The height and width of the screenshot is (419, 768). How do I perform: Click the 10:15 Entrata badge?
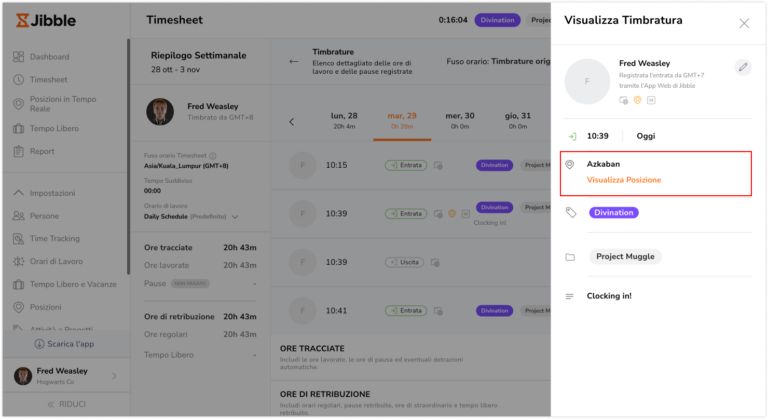[x=406, y=165]
